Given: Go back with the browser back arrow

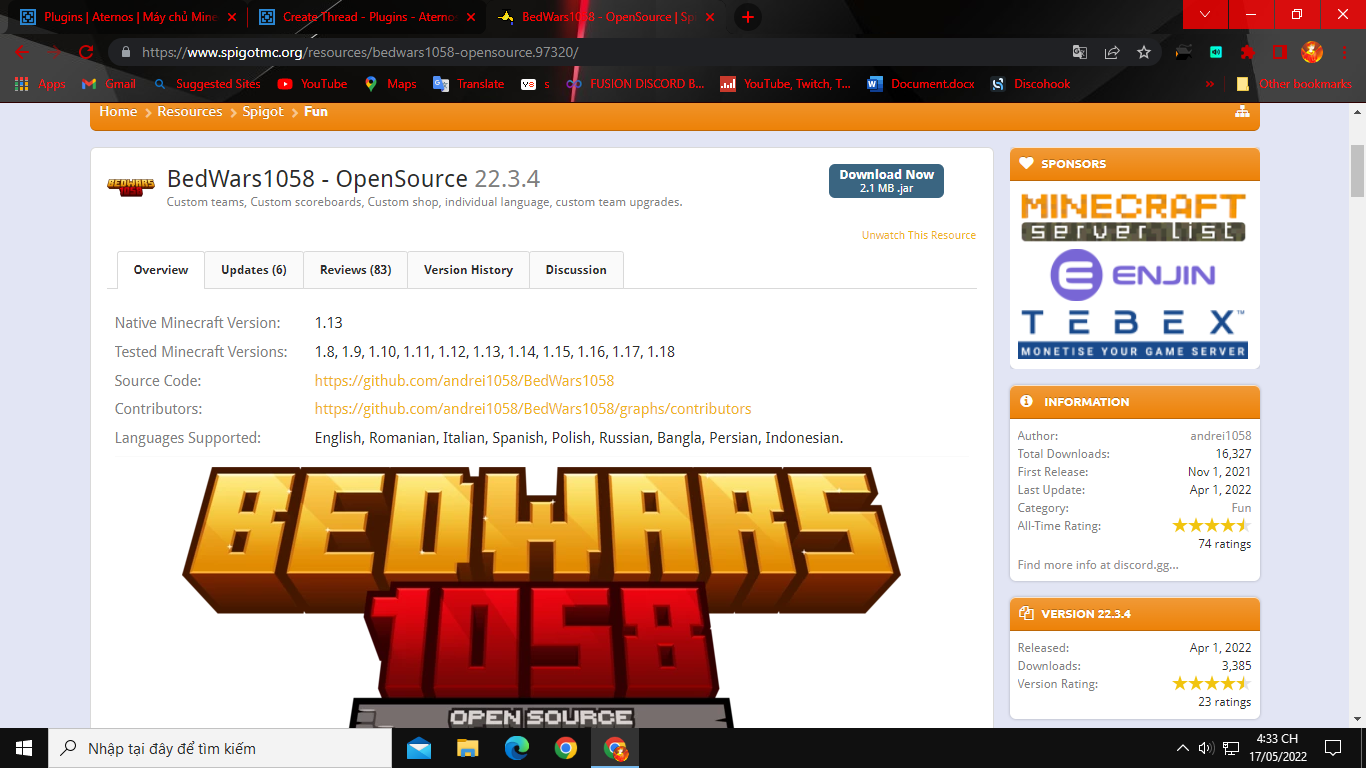Looking at the screenshot, I should tap(22, 52).
